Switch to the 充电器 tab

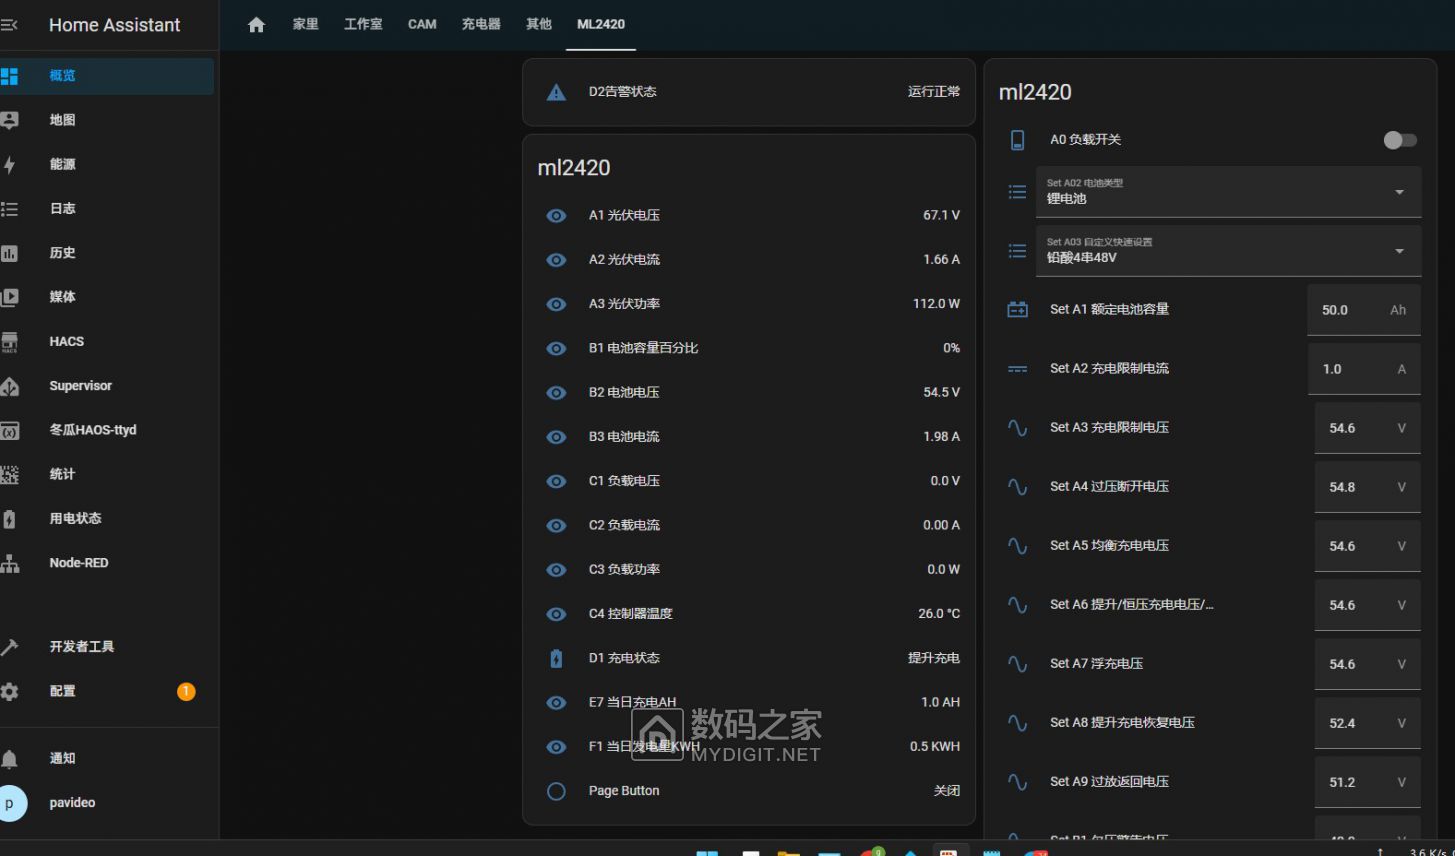coord(481,24)
